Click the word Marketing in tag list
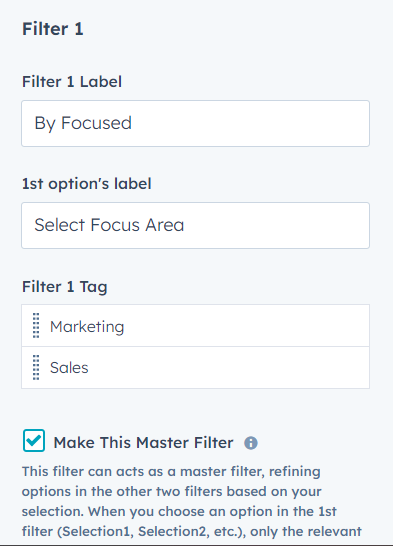This screenshot has width=393, height=546. click(87, 327)
